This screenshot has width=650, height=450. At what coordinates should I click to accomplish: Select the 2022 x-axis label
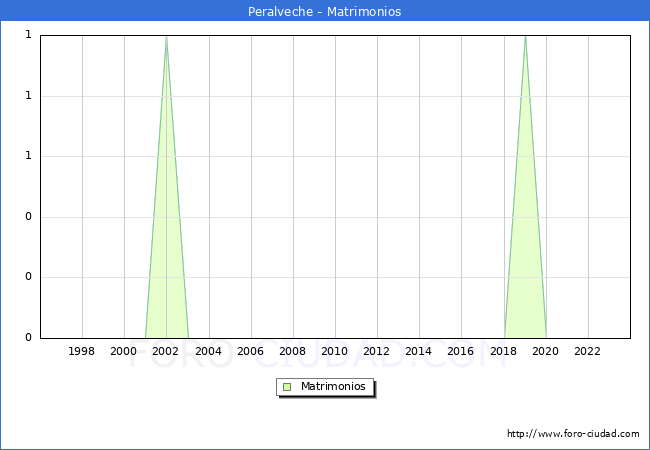point(587,351)
